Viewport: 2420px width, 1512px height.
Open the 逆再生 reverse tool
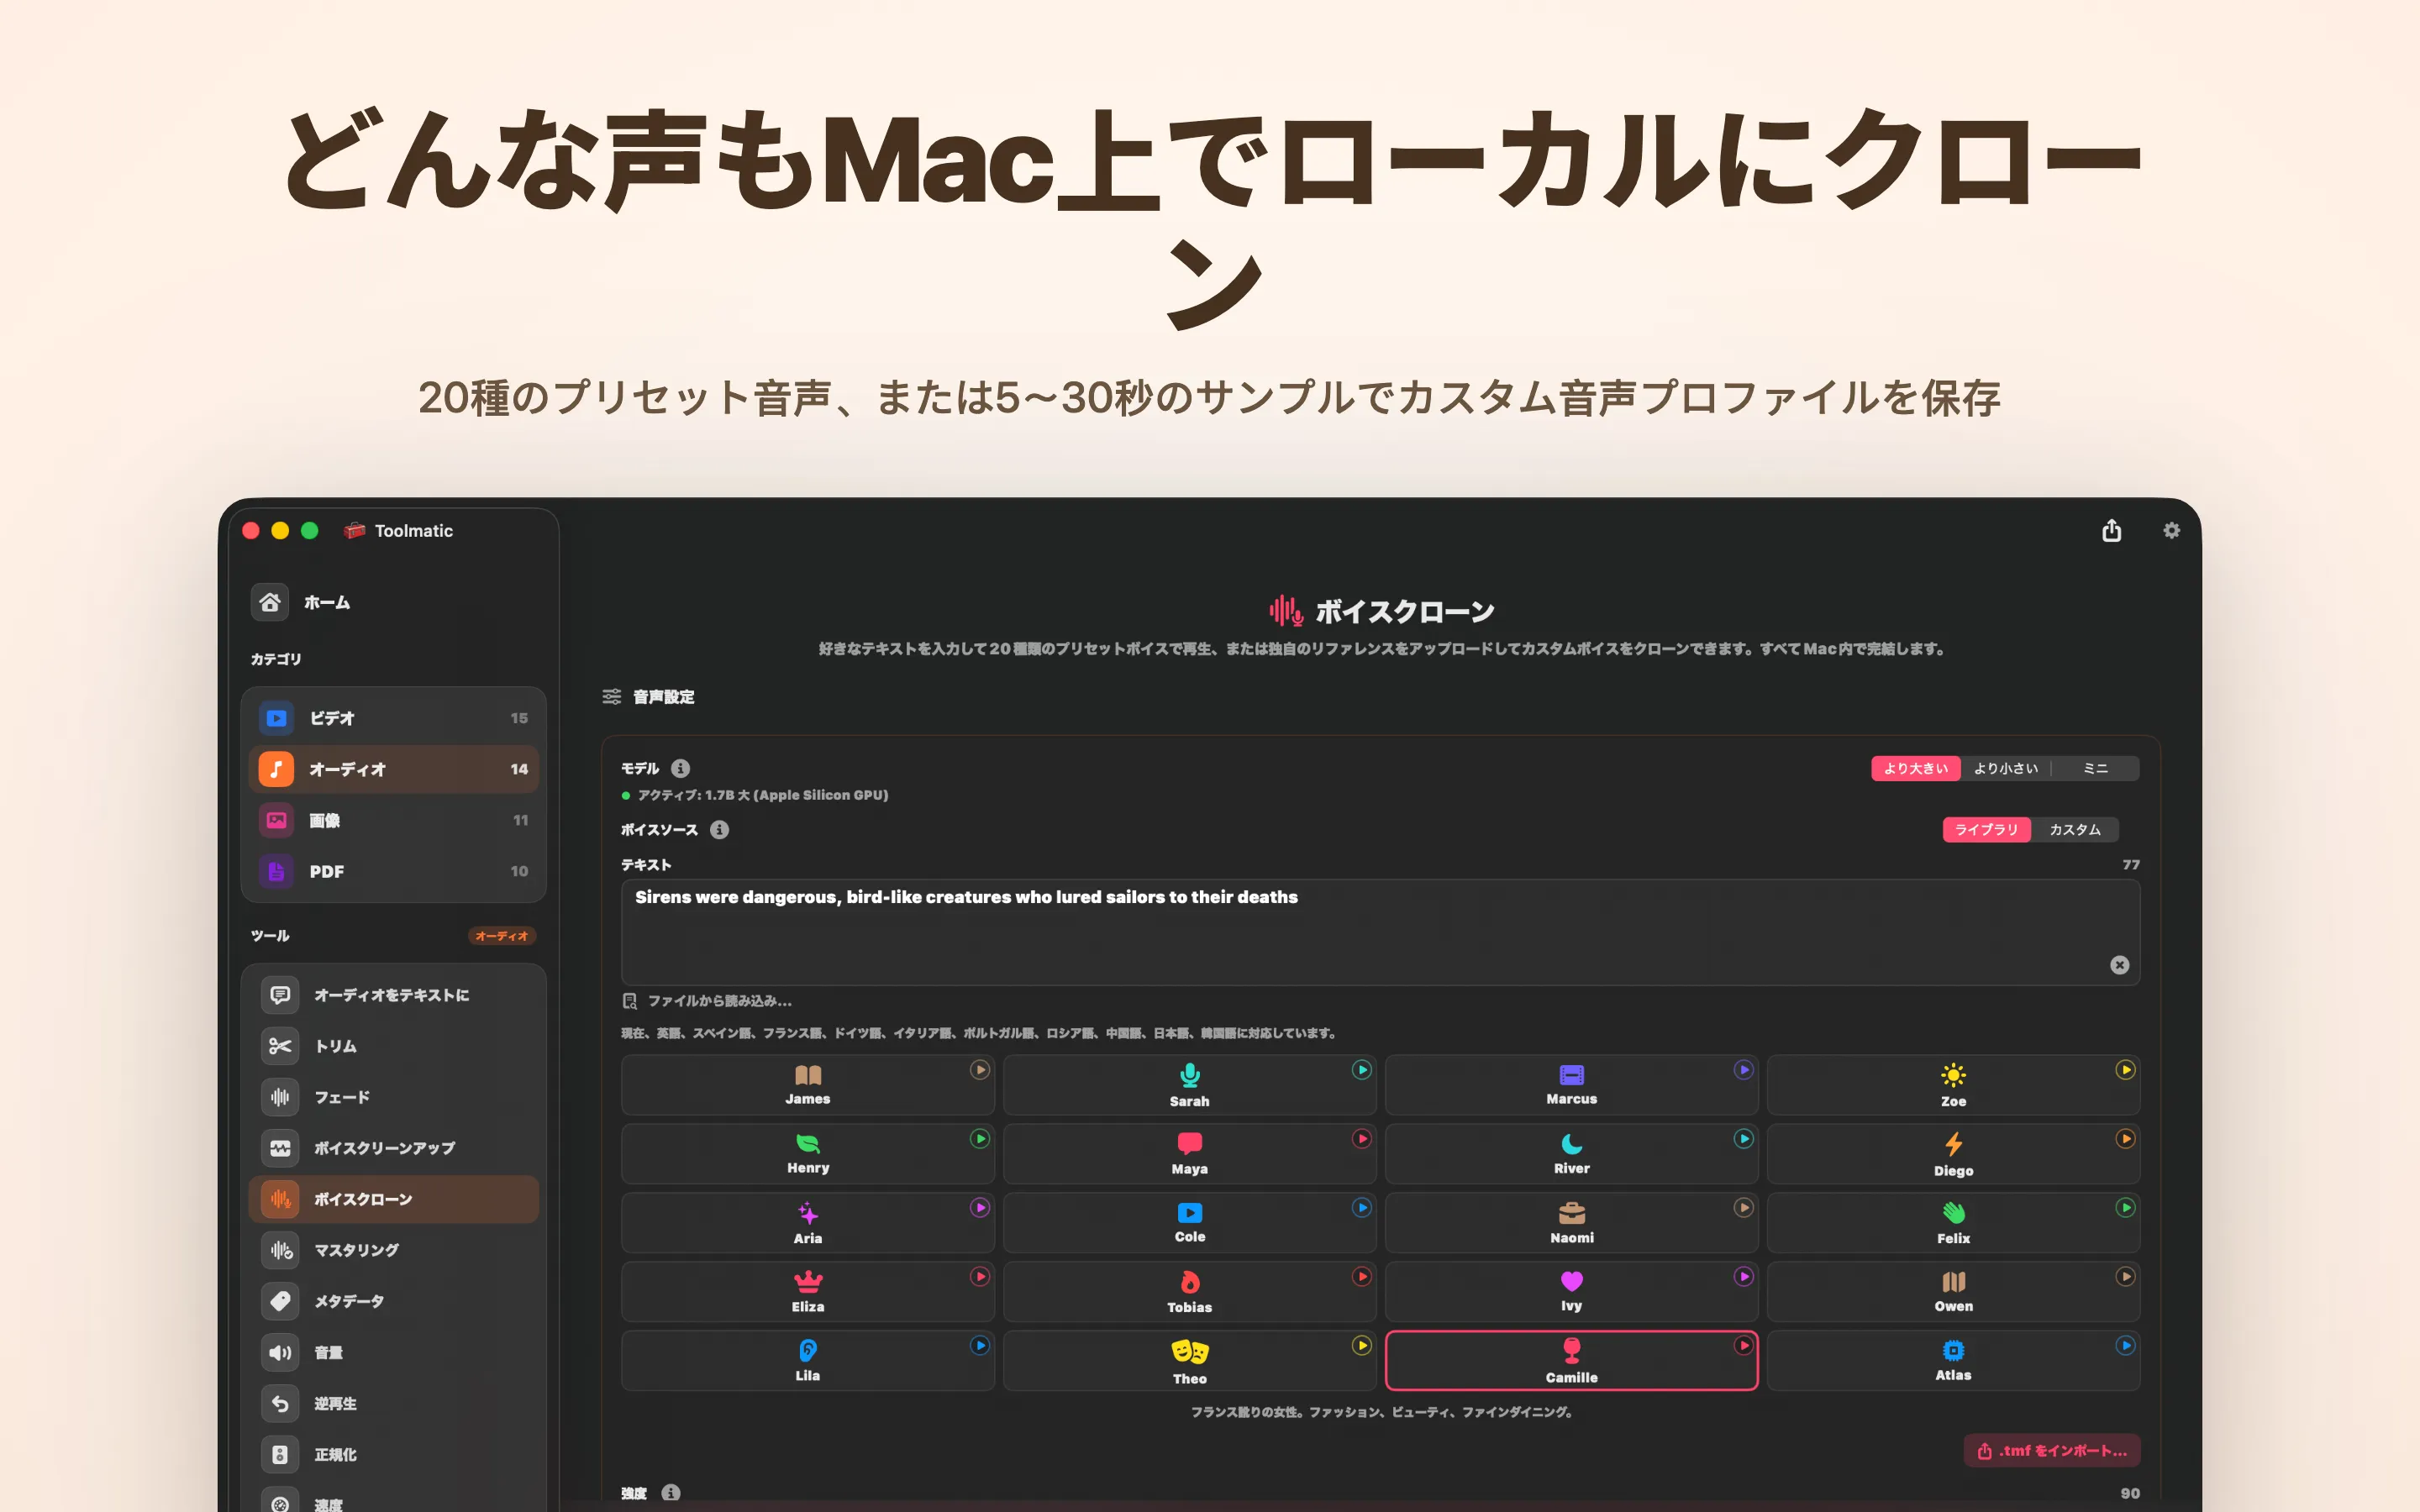pyautogui.click(x=393, y=1403)
